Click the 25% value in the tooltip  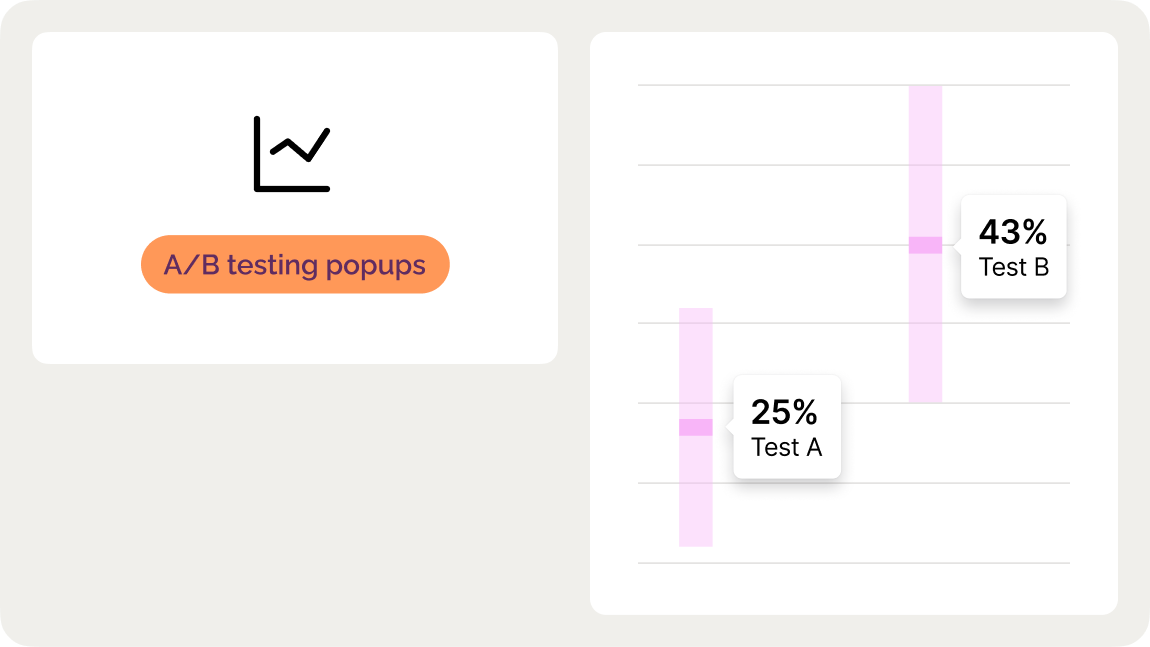point(784,412)
